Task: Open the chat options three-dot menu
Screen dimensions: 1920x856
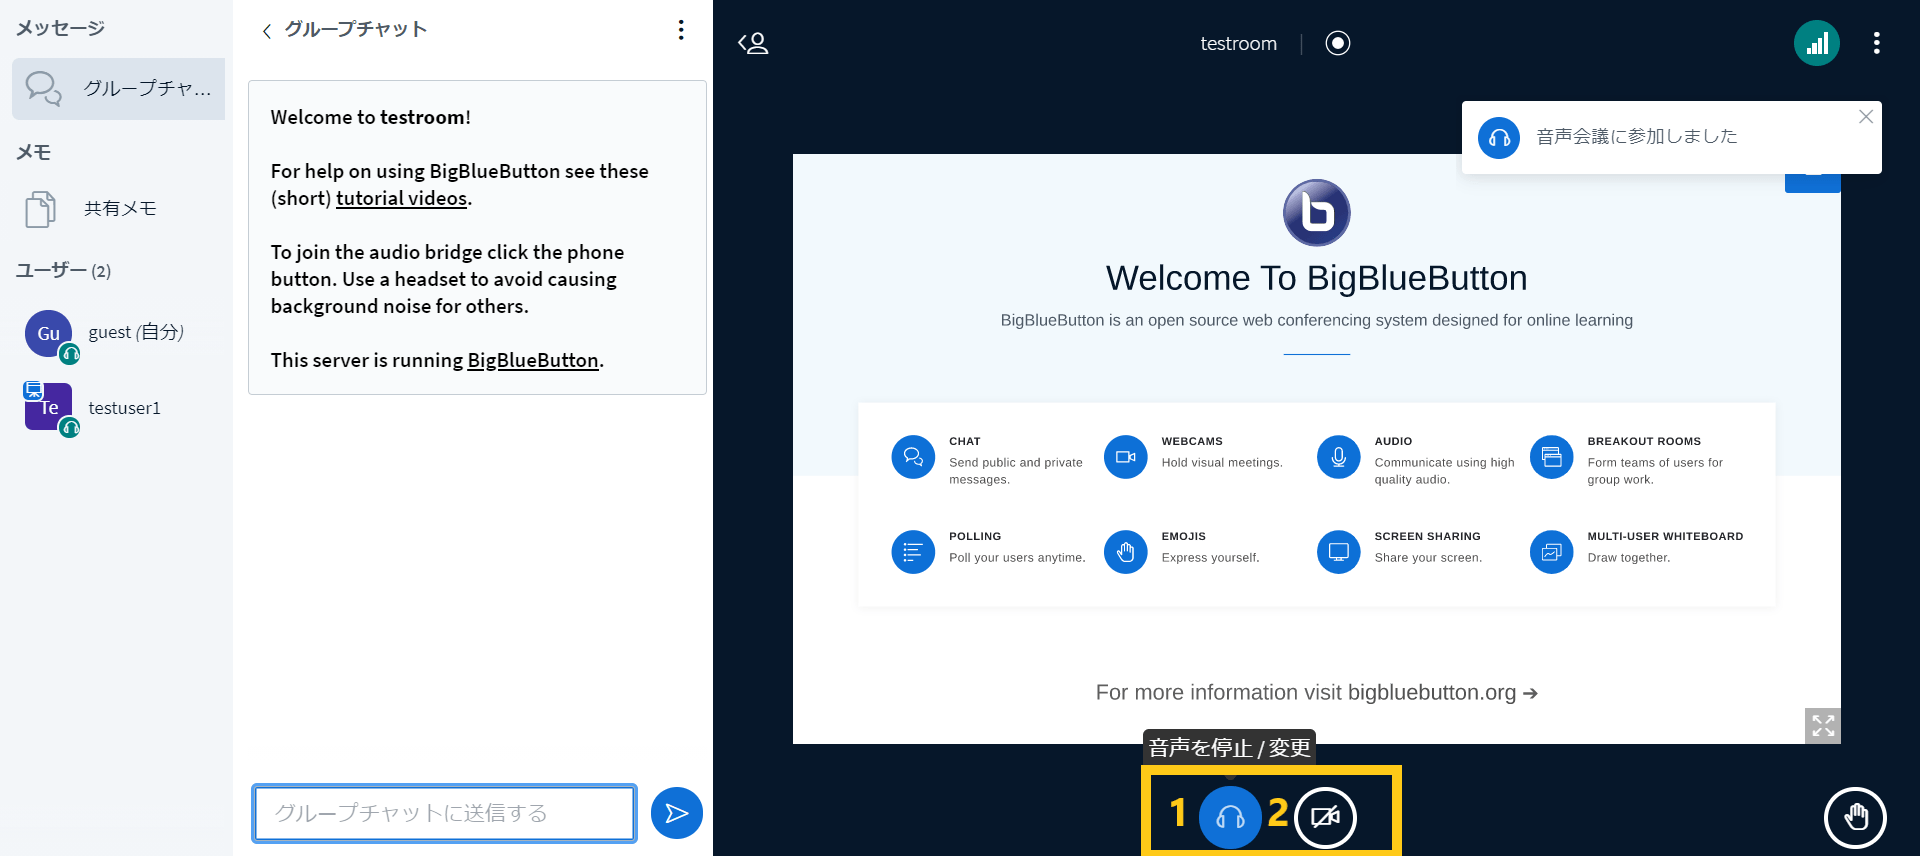Action: tap(681, 30)
